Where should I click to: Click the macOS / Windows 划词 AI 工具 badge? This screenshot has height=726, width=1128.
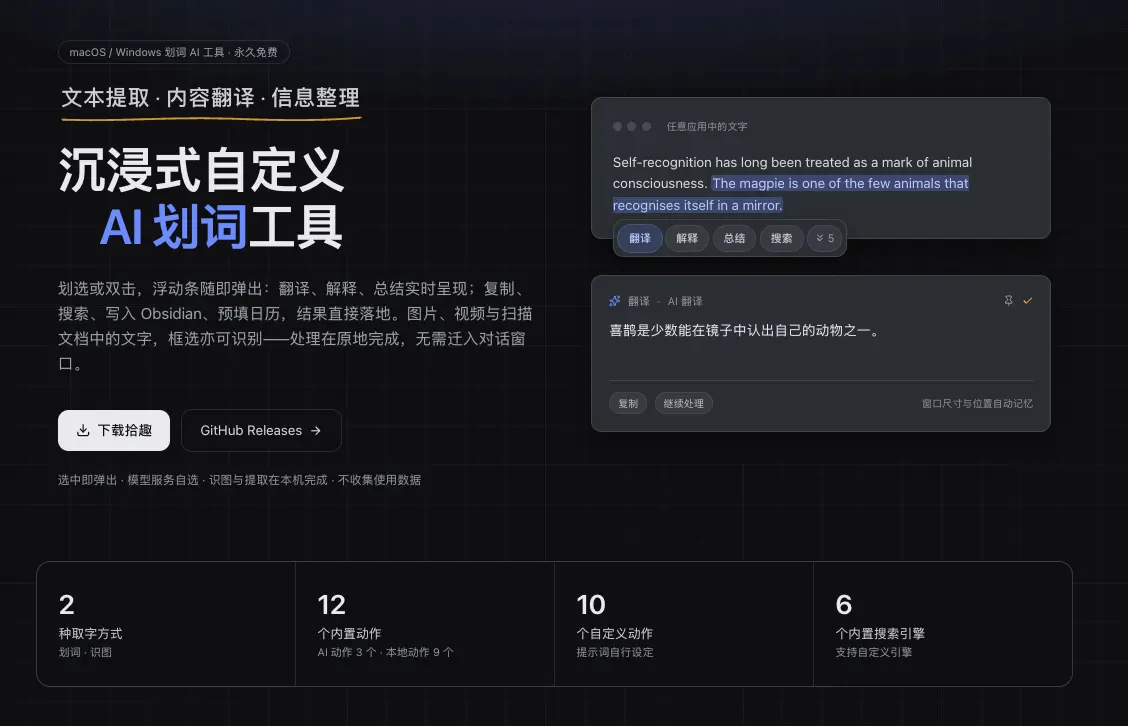[x=173, y=53]
